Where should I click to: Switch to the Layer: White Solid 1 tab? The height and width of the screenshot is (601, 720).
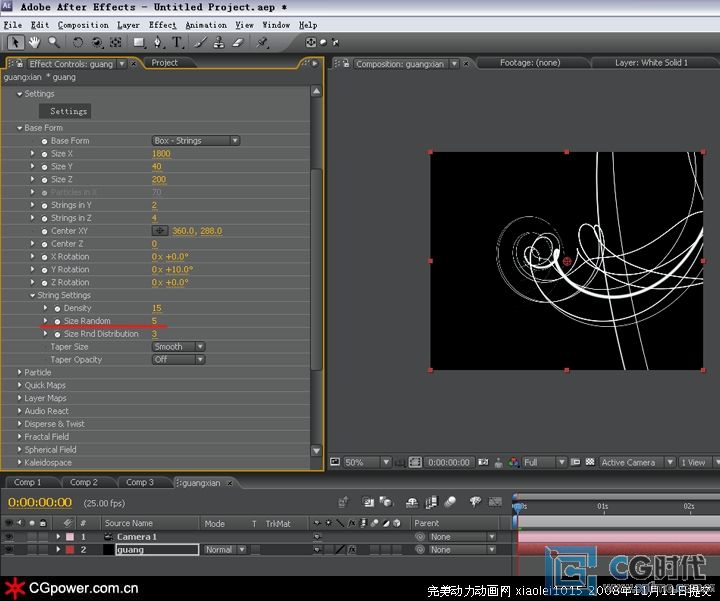651,63
